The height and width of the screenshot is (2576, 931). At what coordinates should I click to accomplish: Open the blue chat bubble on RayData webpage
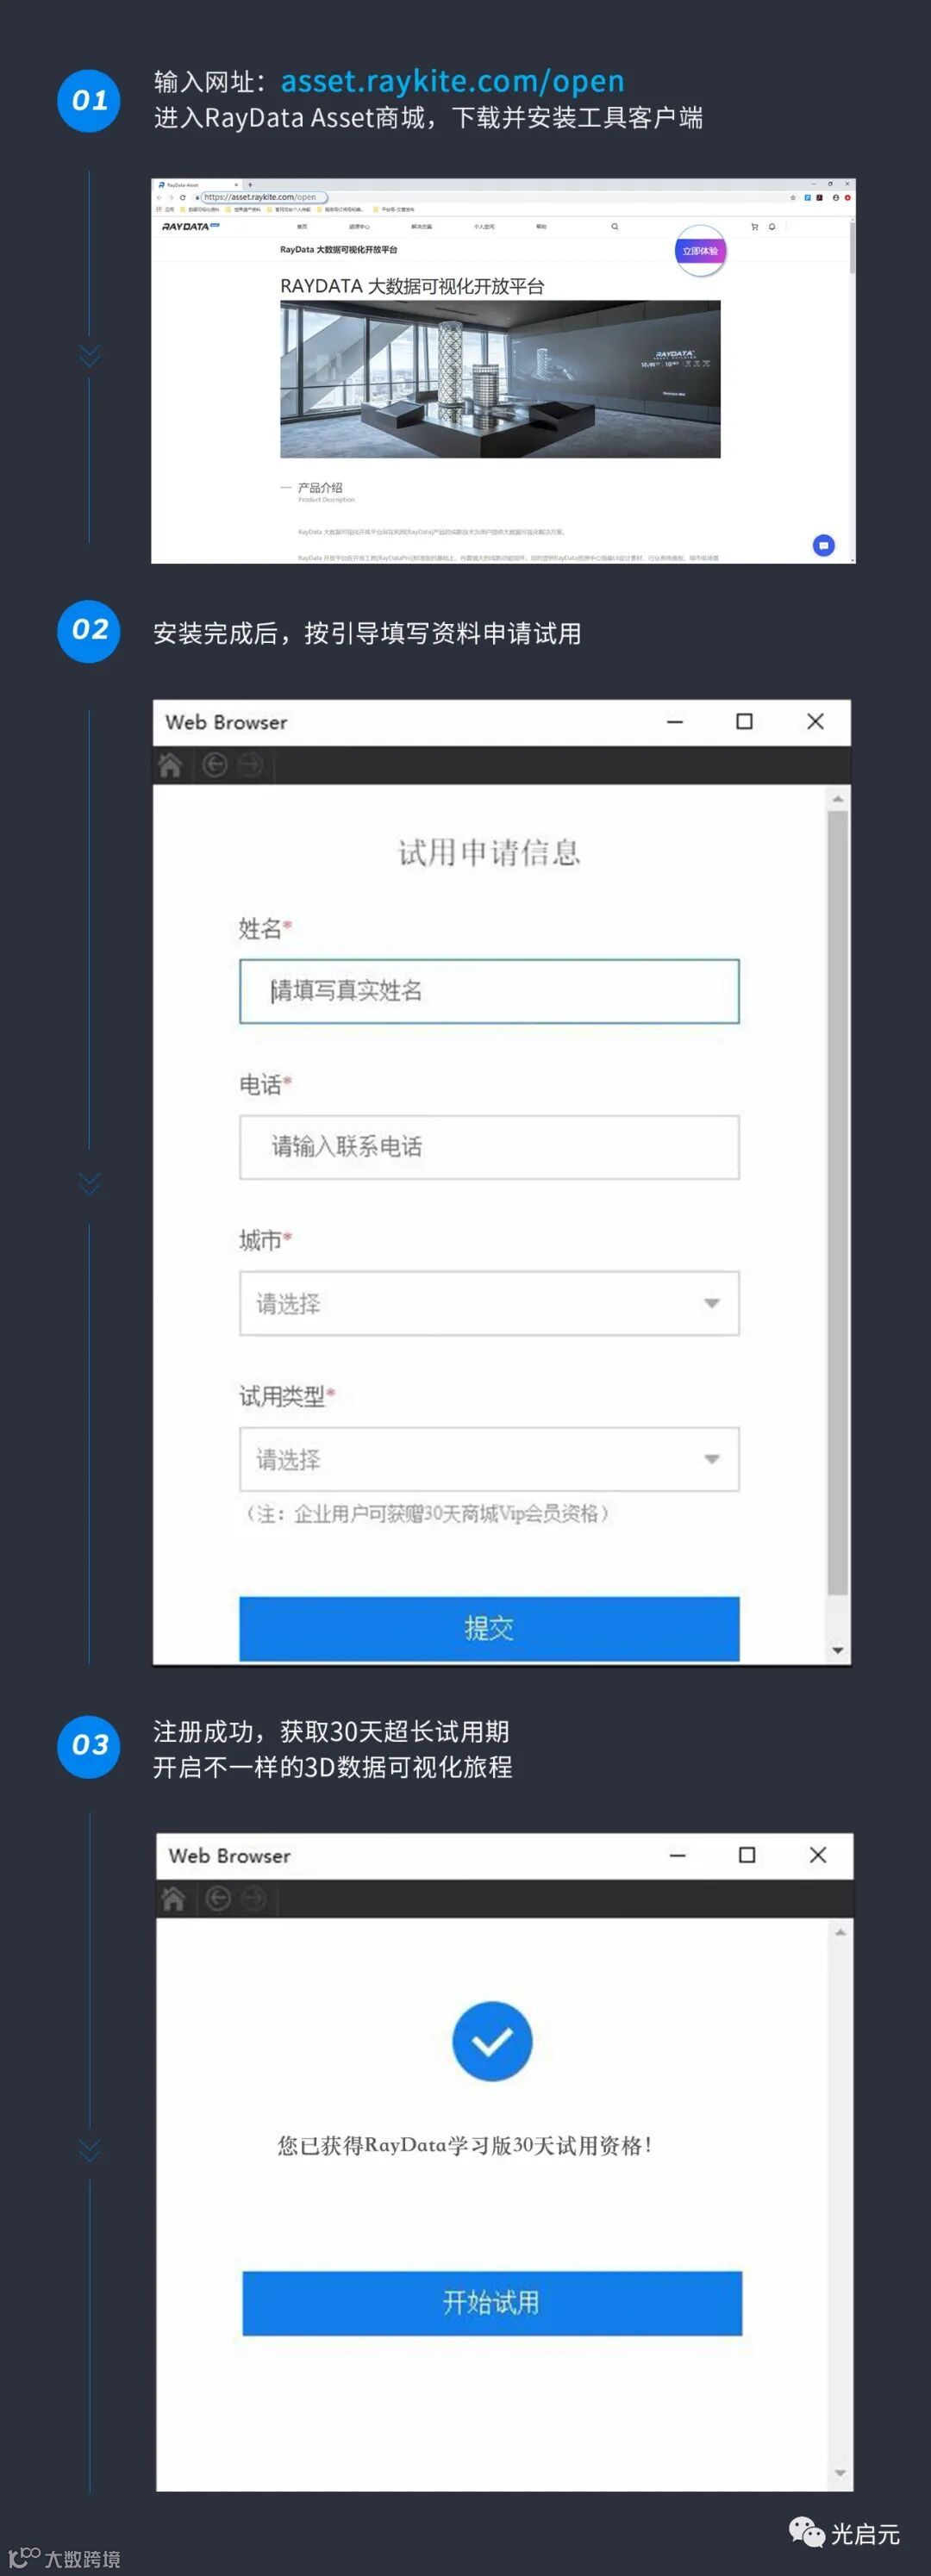coord(823,545)
